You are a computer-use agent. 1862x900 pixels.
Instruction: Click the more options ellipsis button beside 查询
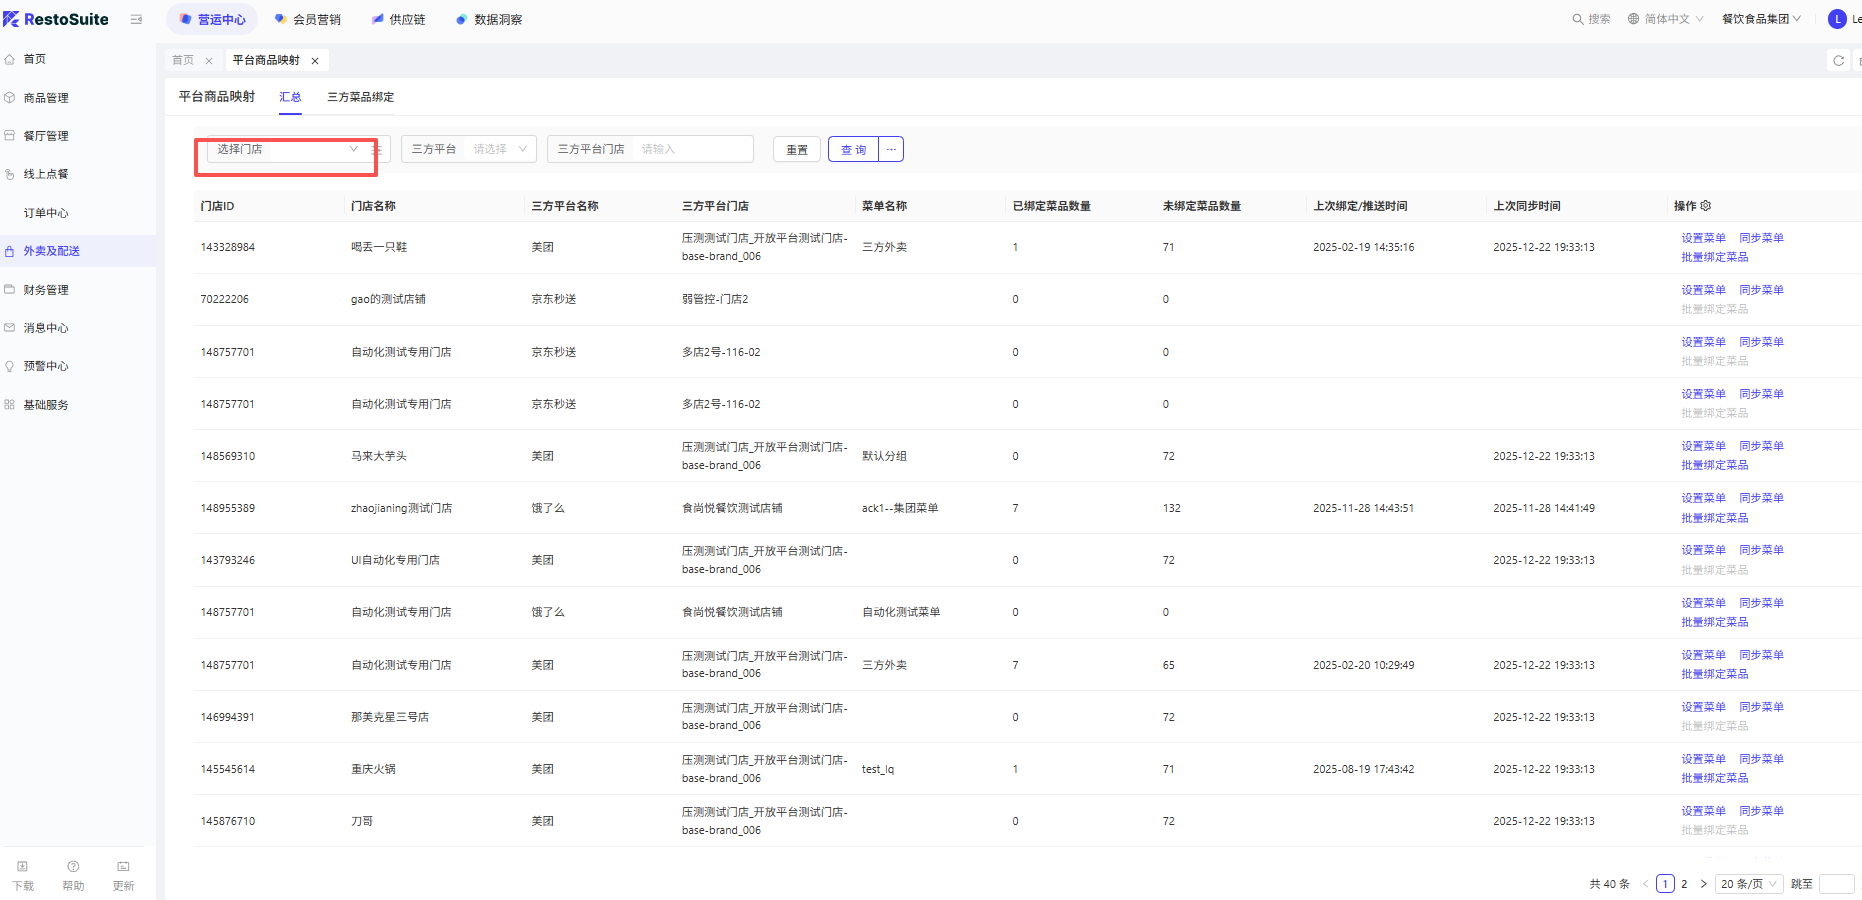coord(891,149)
